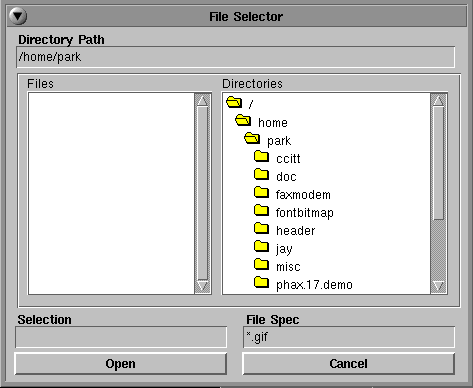This screenshot has height=388, width=473.
Task: Click the folder icon beside jay
Action: click(261, 246)
